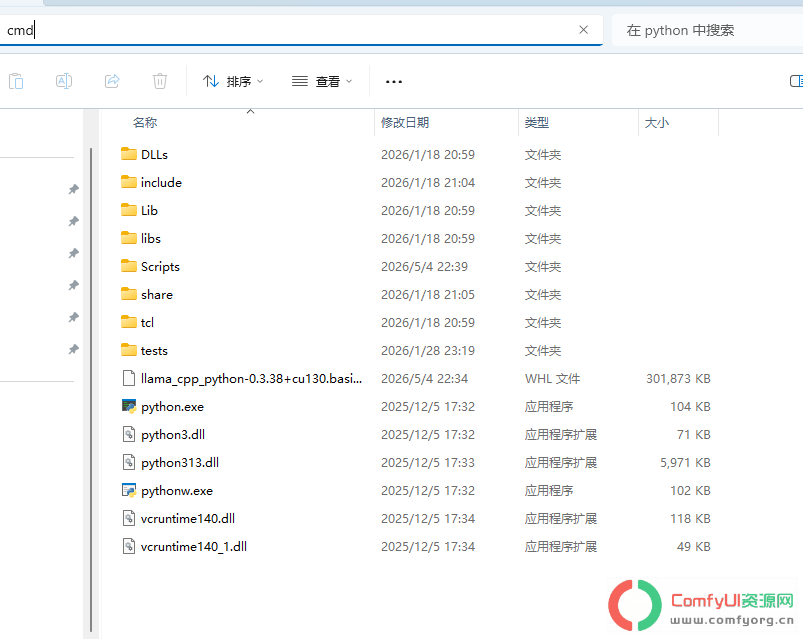Click the size 301,873 KB
The width and height of the screenshot is (803, 639).
tap(678, 379)
